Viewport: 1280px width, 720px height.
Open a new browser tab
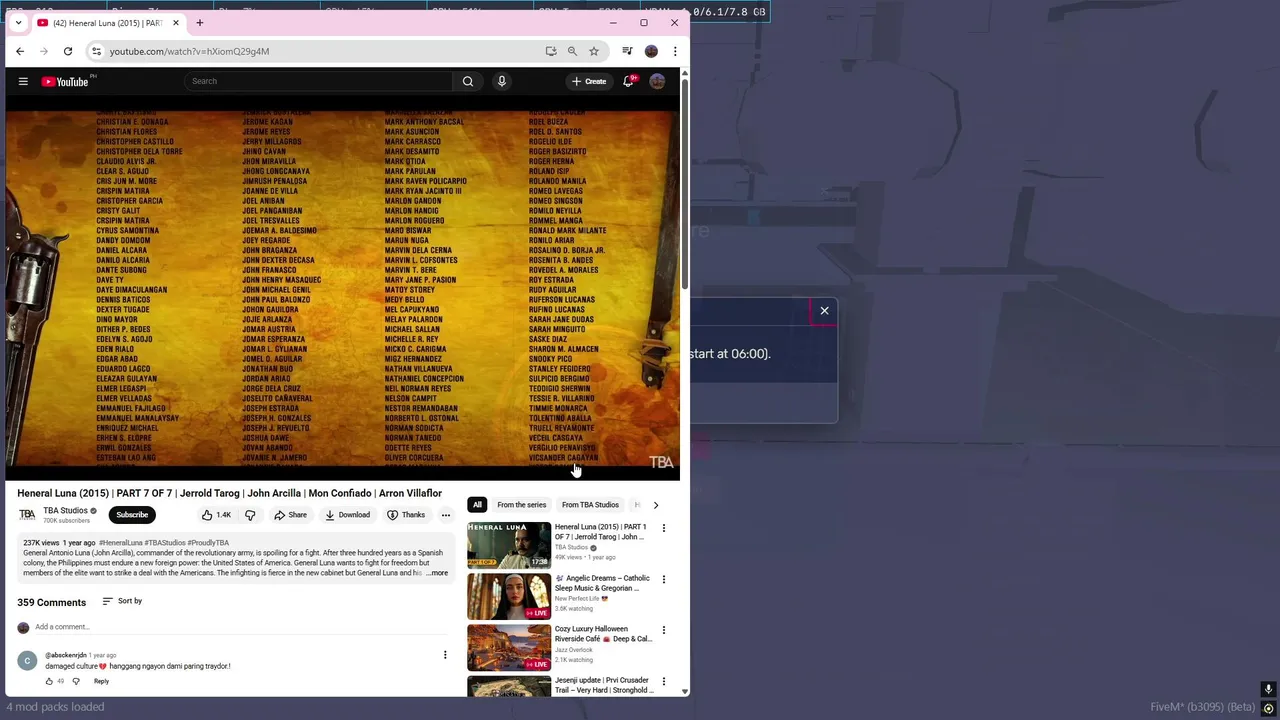[x=199, y=22]
